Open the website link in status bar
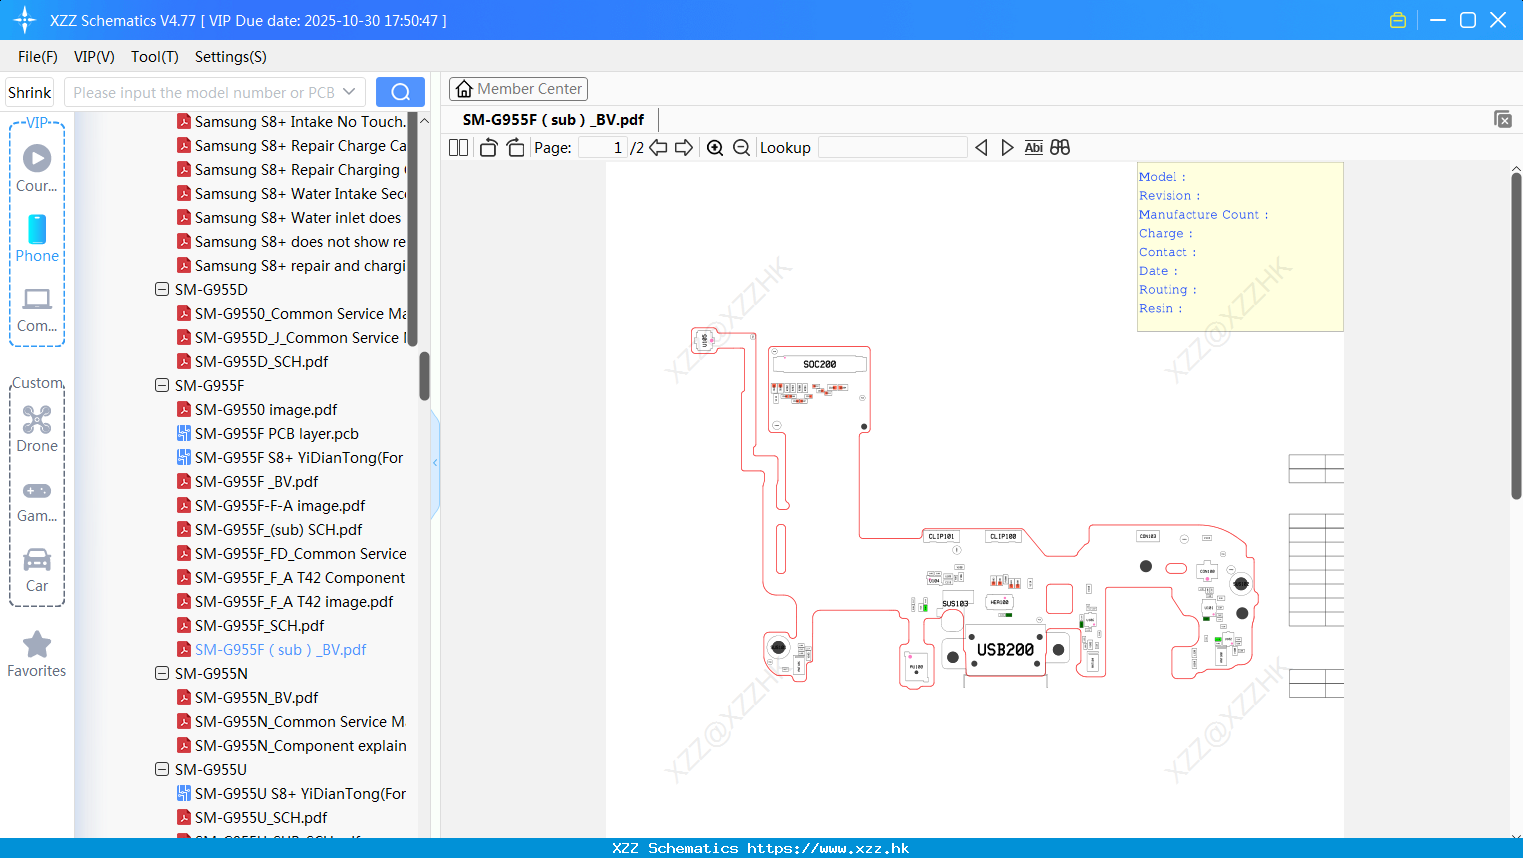 [x=828, y=848]
